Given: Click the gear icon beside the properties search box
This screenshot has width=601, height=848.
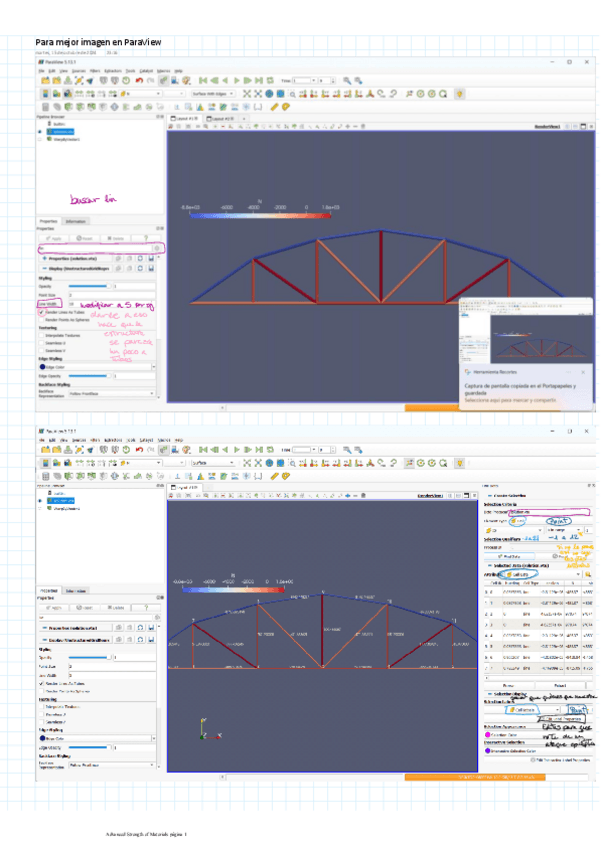Looking at the screenshot, I should pos(157,247).
